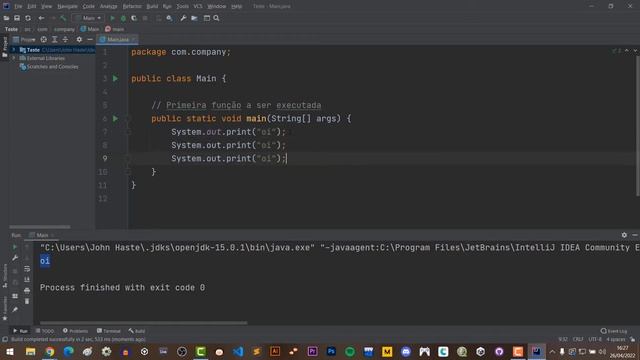Open Google Chrome from taskbar
Image resolution: width=640 pixels, height=360 pixels.
pos(49,351)
